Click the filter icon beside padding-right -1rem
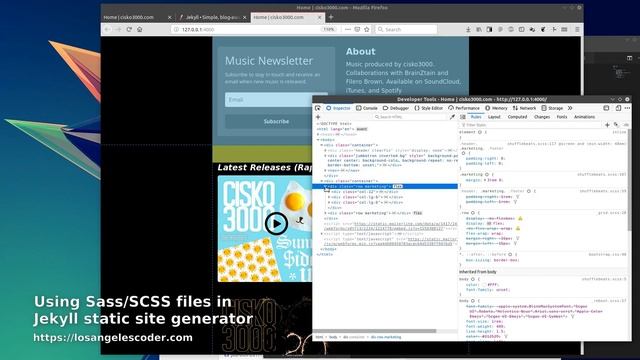This screenshot has height=360, width=640. tap(518, 197)
